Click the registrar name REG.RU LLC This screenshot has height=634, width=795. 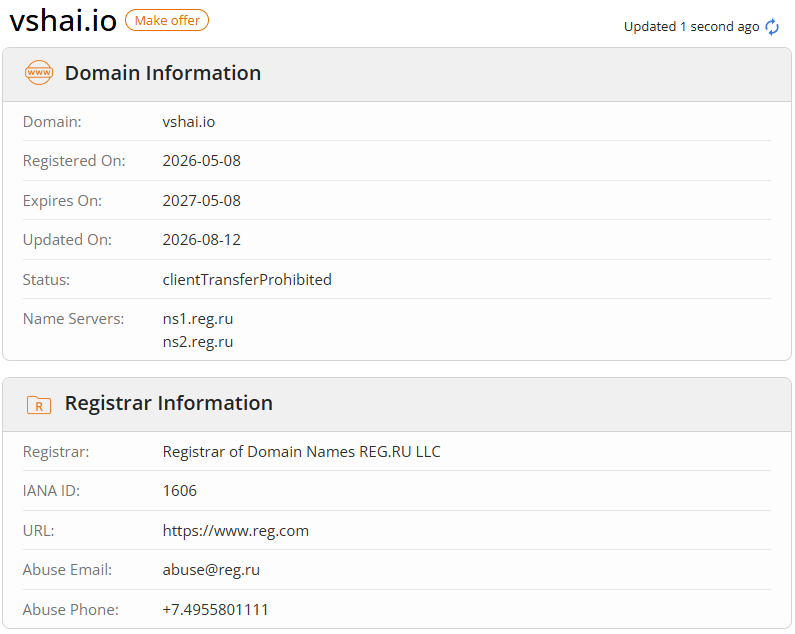[x=302, y=452]
